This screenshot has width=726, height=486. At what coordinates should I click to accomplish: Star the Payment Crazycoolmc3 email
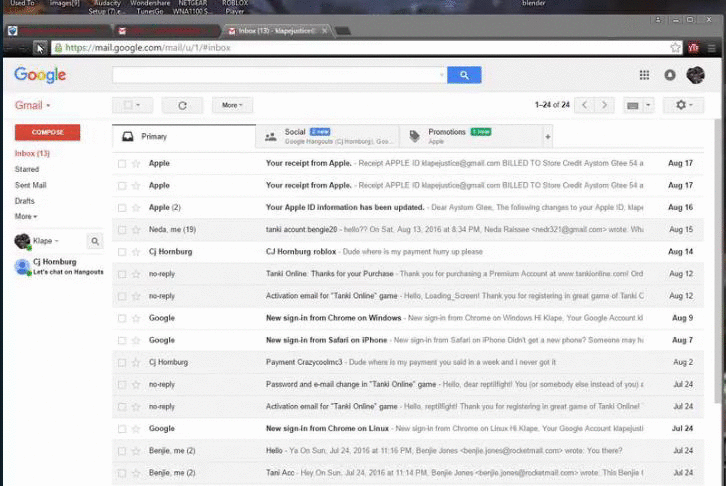[x=136, y=362]
